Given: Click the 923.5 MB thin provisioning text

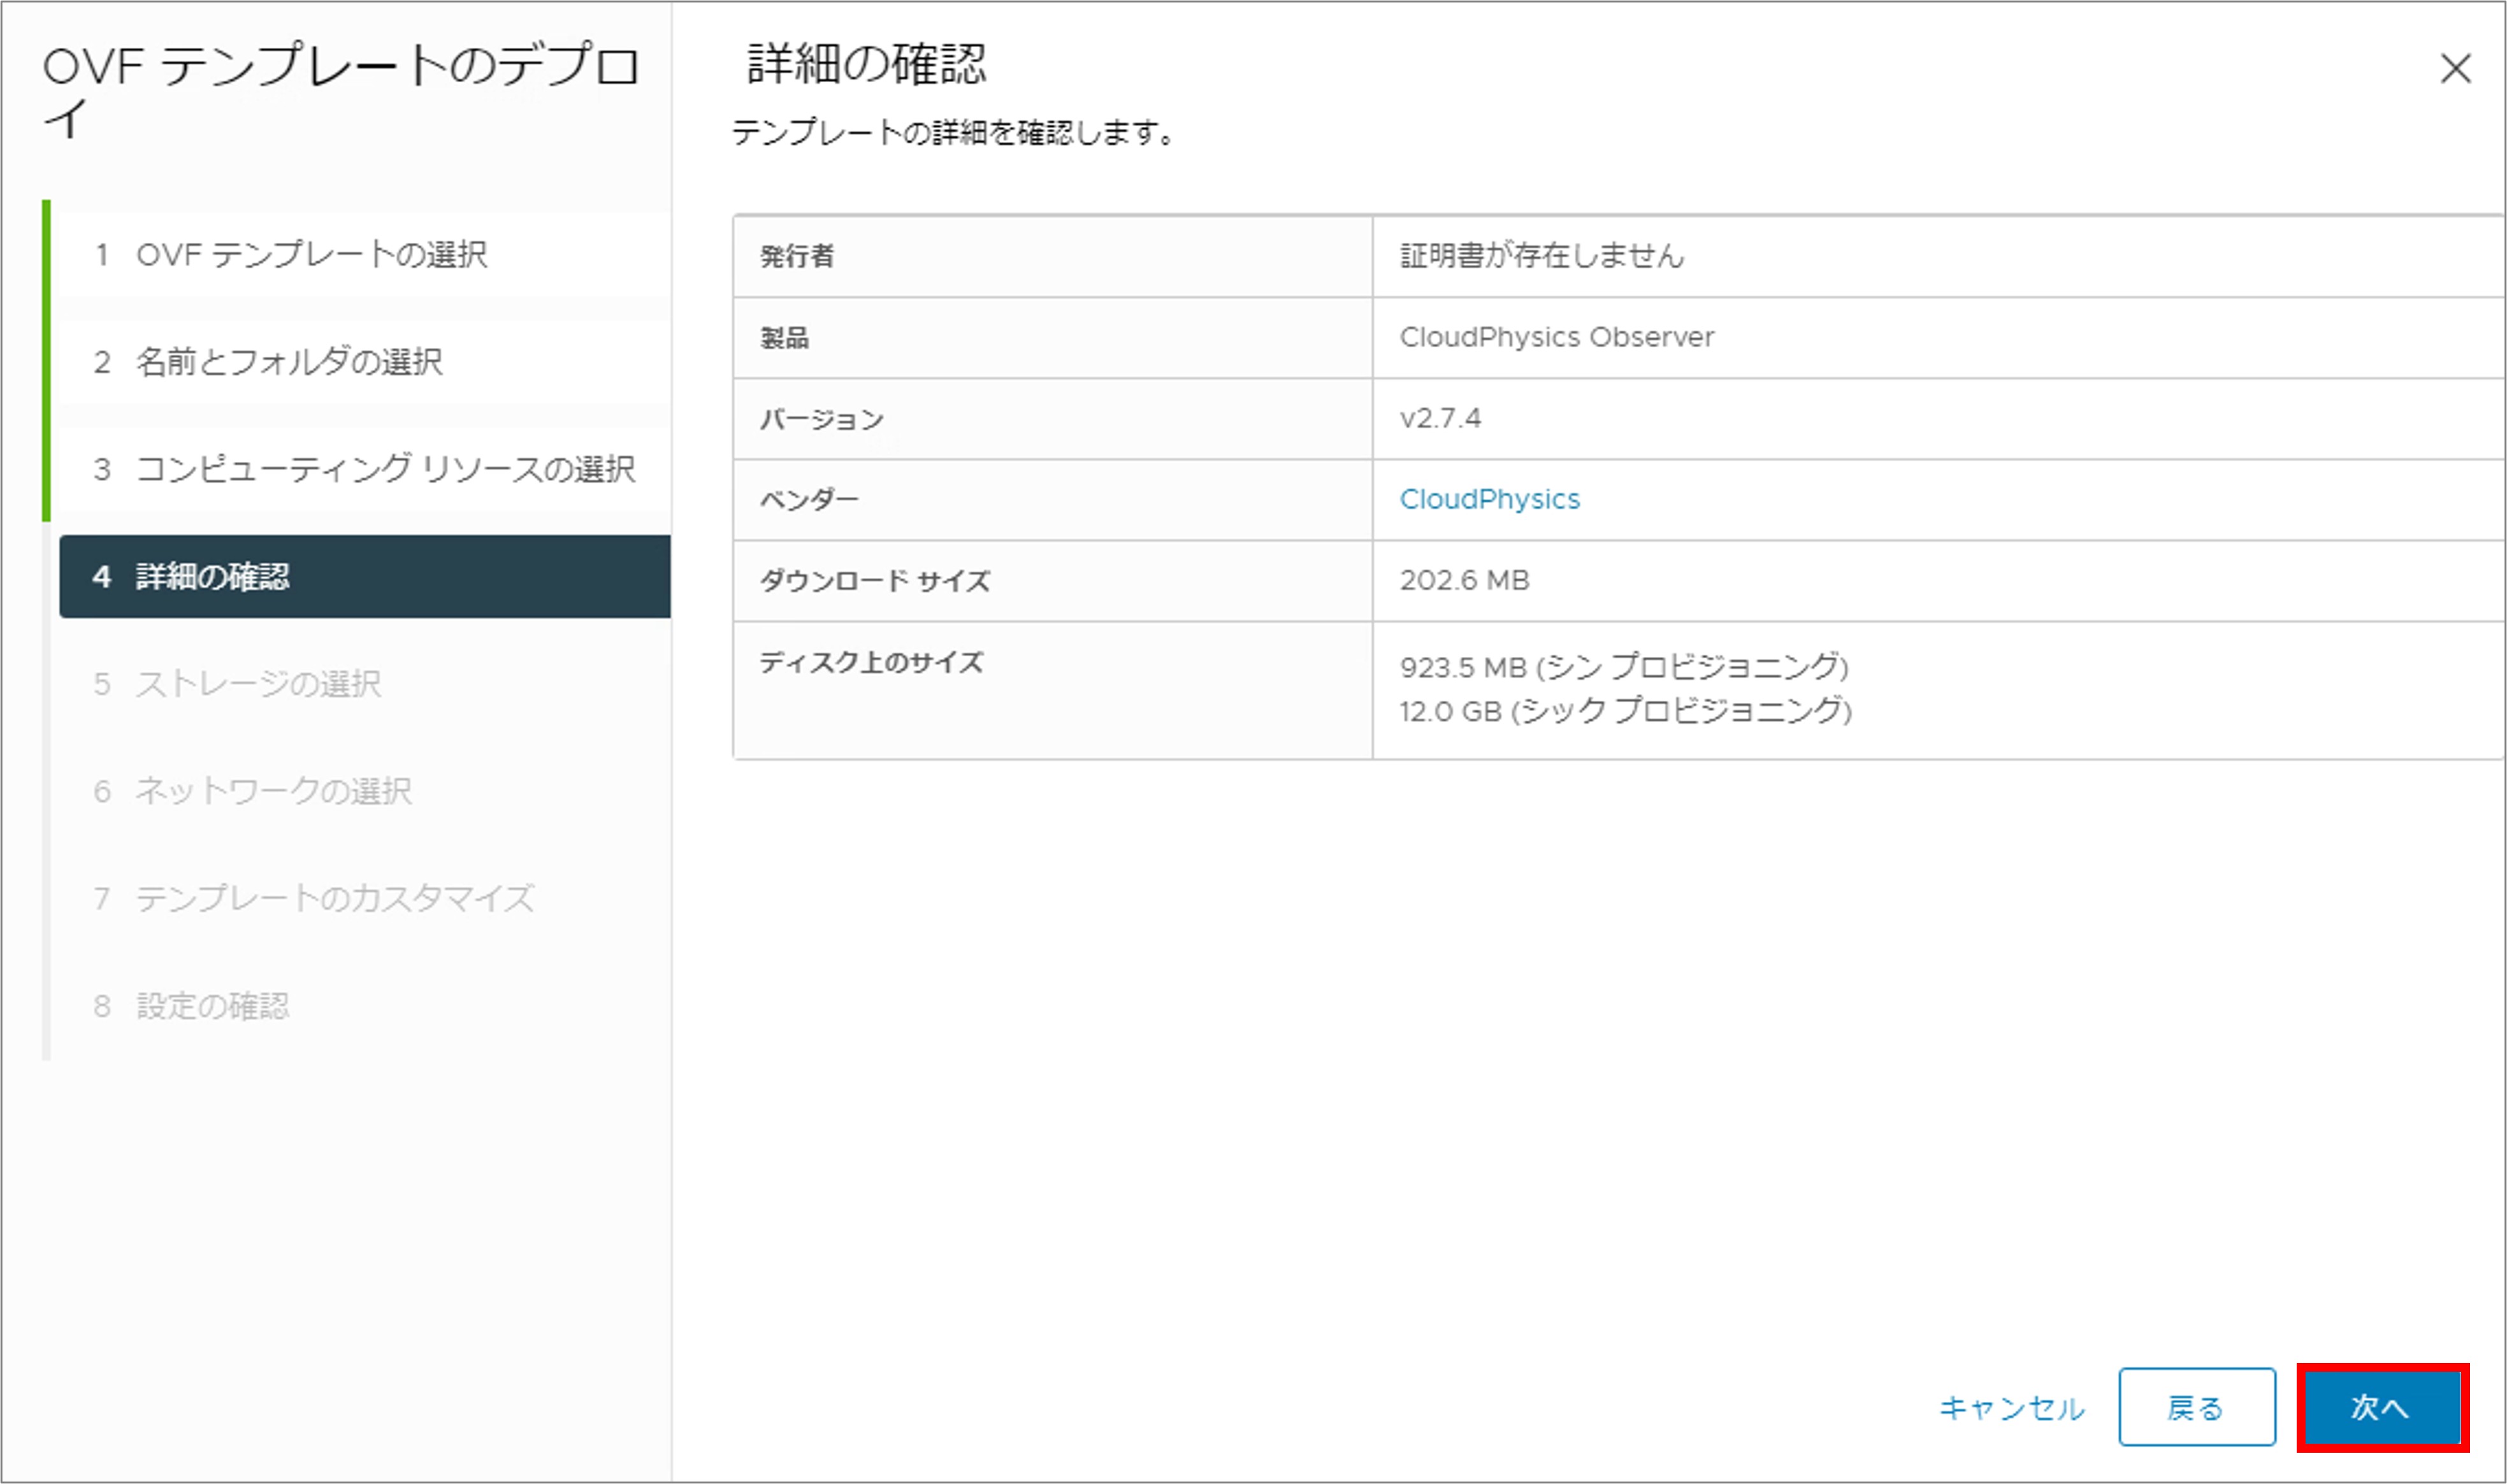Looking at the screenshot, I should point(1623,666).
